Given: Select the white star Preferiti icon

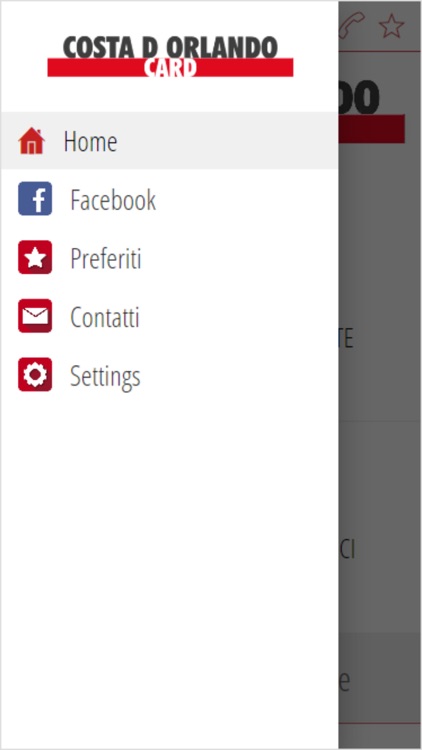Looking at the screenshot, I should tap(35, 257).
